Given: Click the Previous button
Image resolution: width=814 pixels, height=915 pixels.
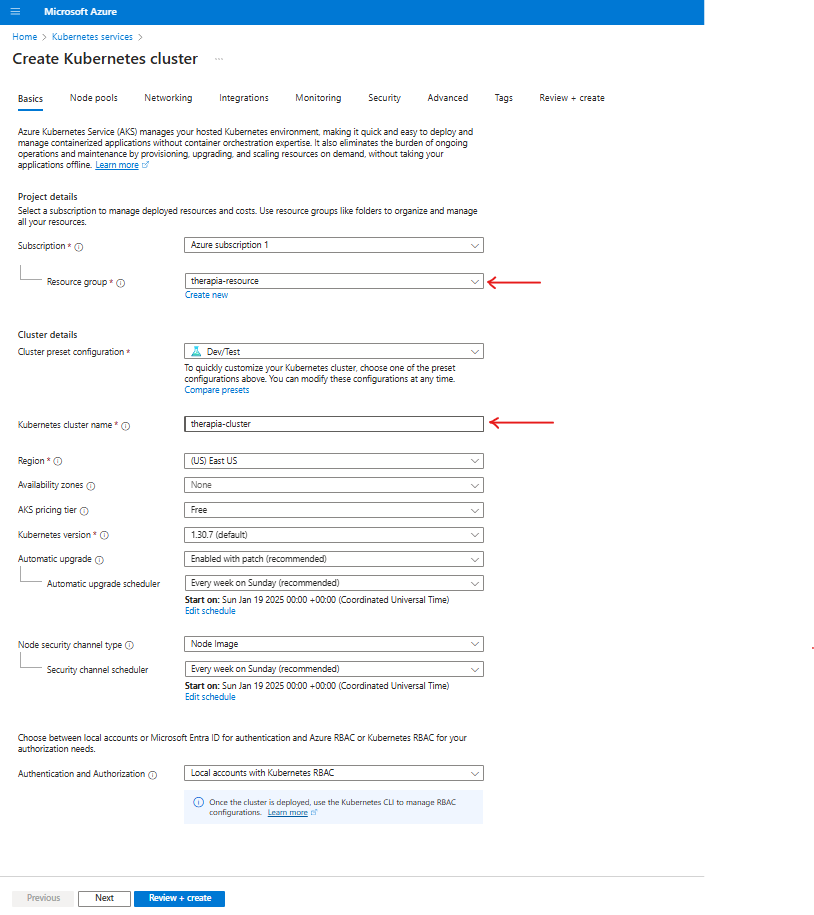Looking at the screenshot, I should pyautogui.click(x=43, y=899).
